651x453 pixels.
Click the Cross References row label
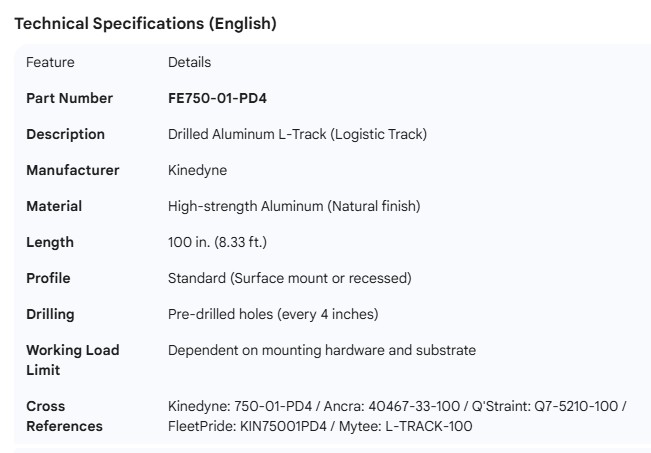(x=64, y=416)
